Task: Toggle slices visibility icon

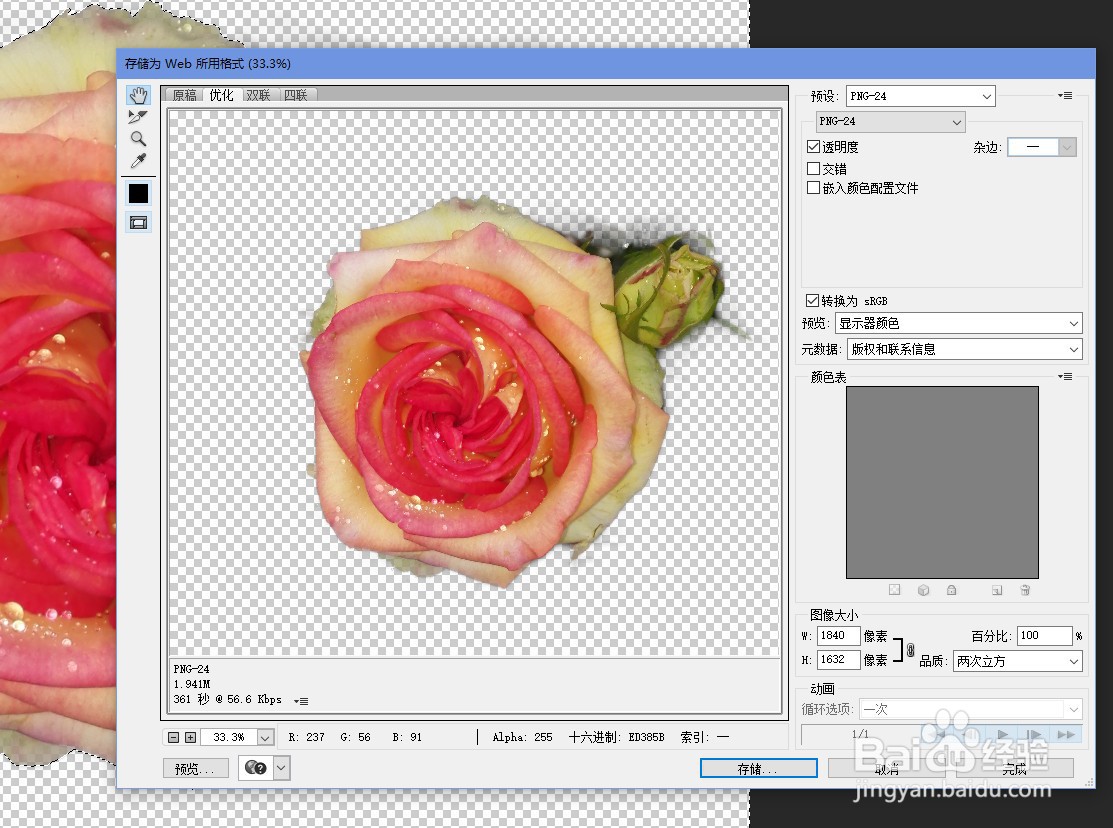Action: click(138, 223)
